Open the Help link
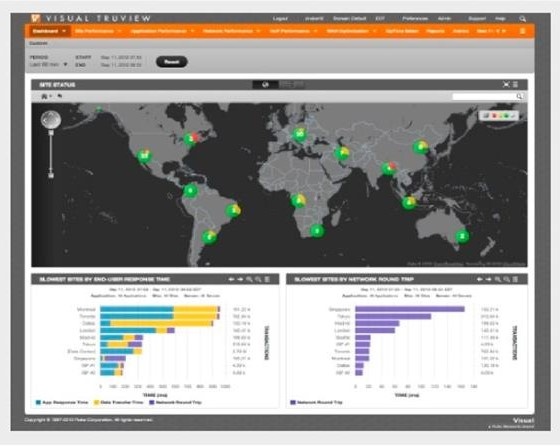 coord(500,19)
